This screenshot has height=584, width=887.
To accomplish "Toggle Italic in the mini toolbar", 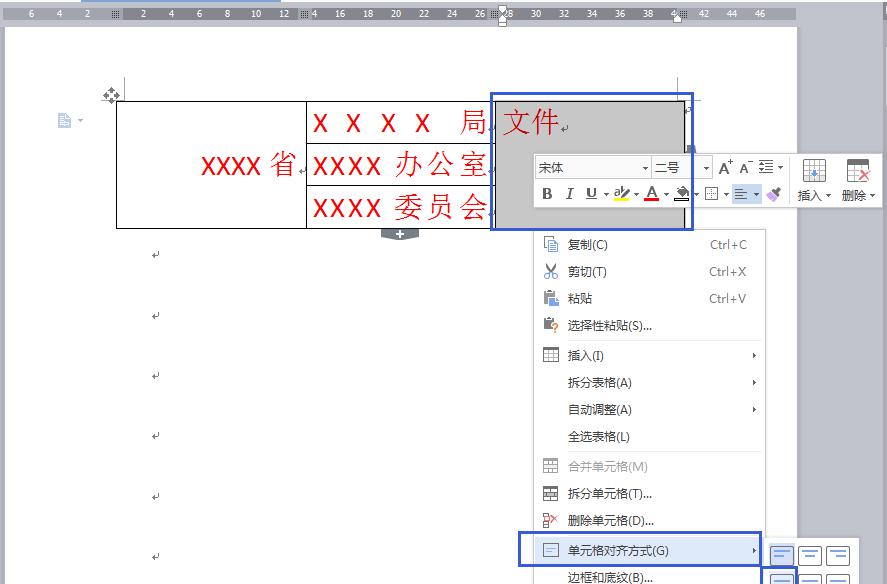I will click(570, 194).
